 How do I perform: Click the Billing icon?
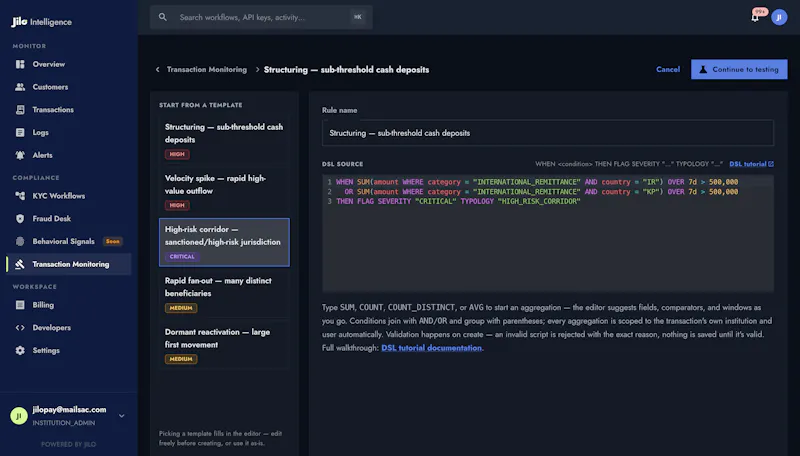[20, 305]
